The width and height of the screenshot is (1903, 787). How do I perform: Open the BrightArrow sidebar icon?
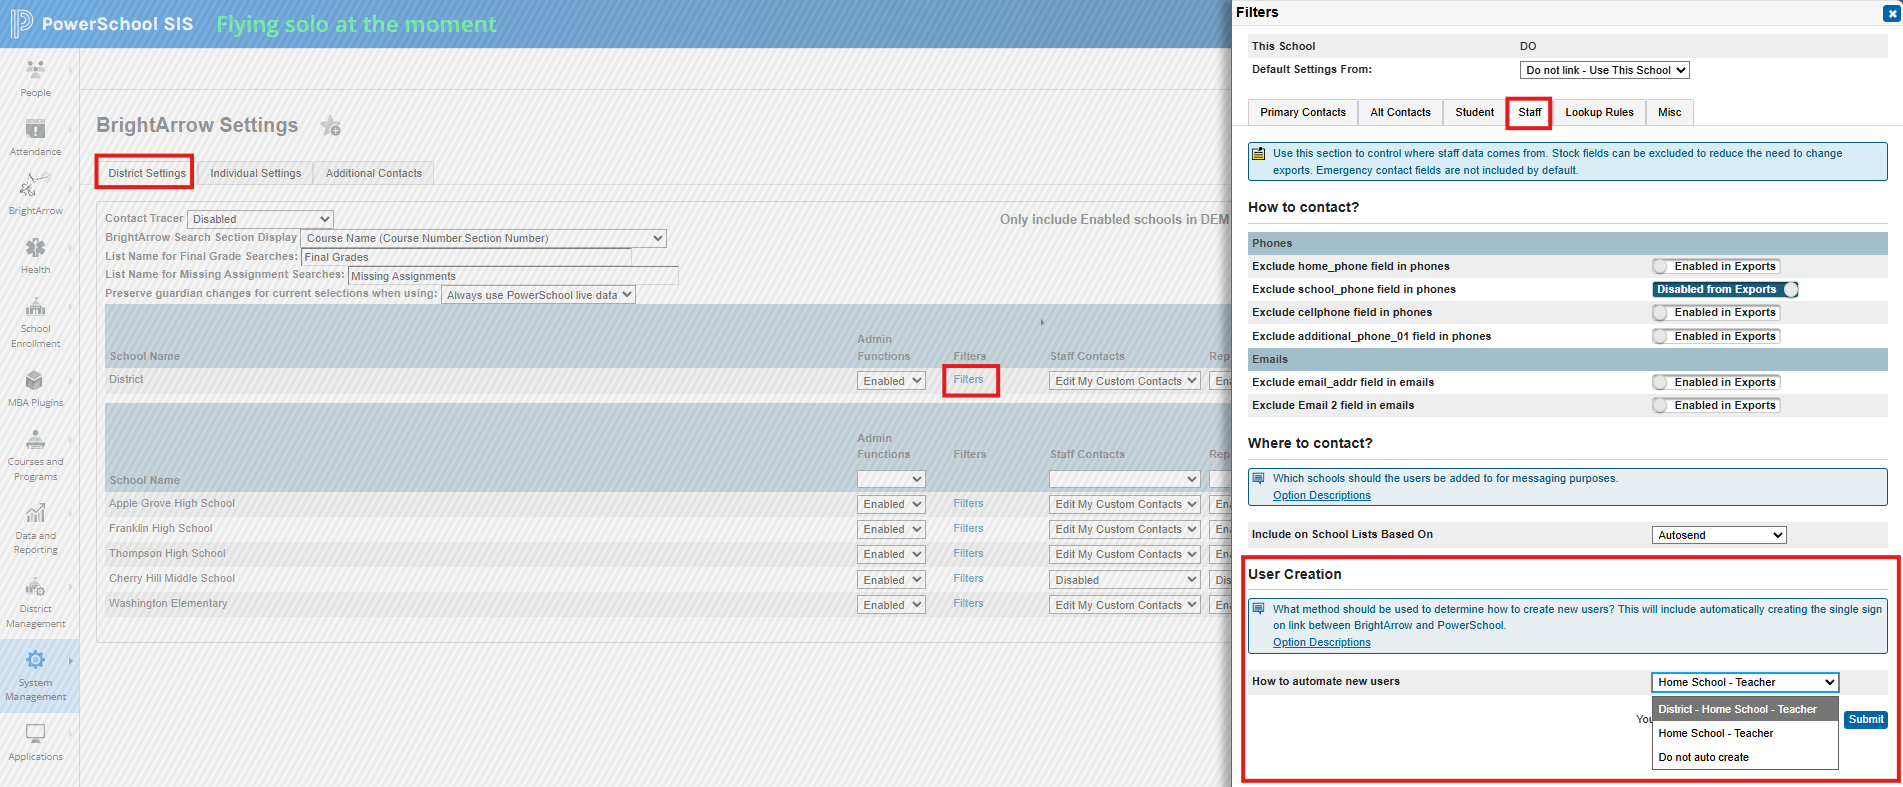(x=35, y=186)
